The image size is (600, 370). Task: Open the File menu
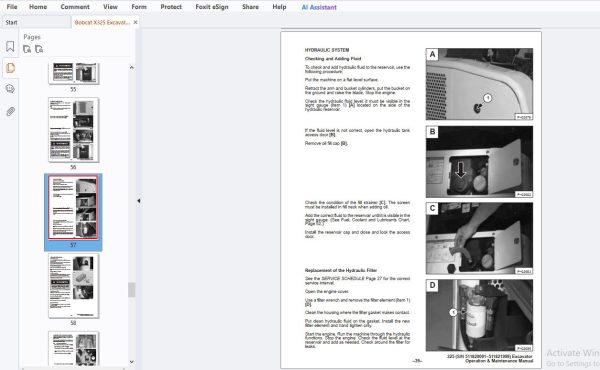point(12,7)
